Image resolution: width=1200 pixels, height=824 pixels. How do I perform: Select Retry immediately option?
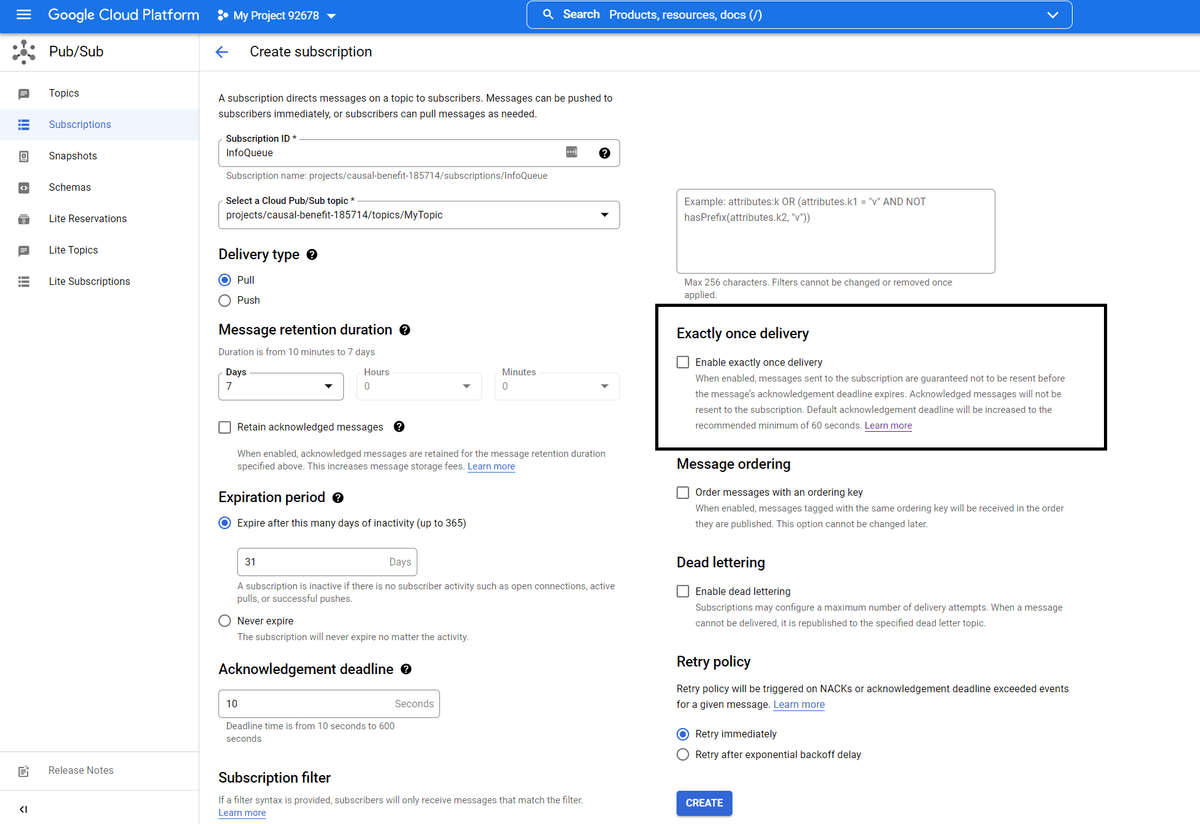pyautogui.click(x=683, y=734)
